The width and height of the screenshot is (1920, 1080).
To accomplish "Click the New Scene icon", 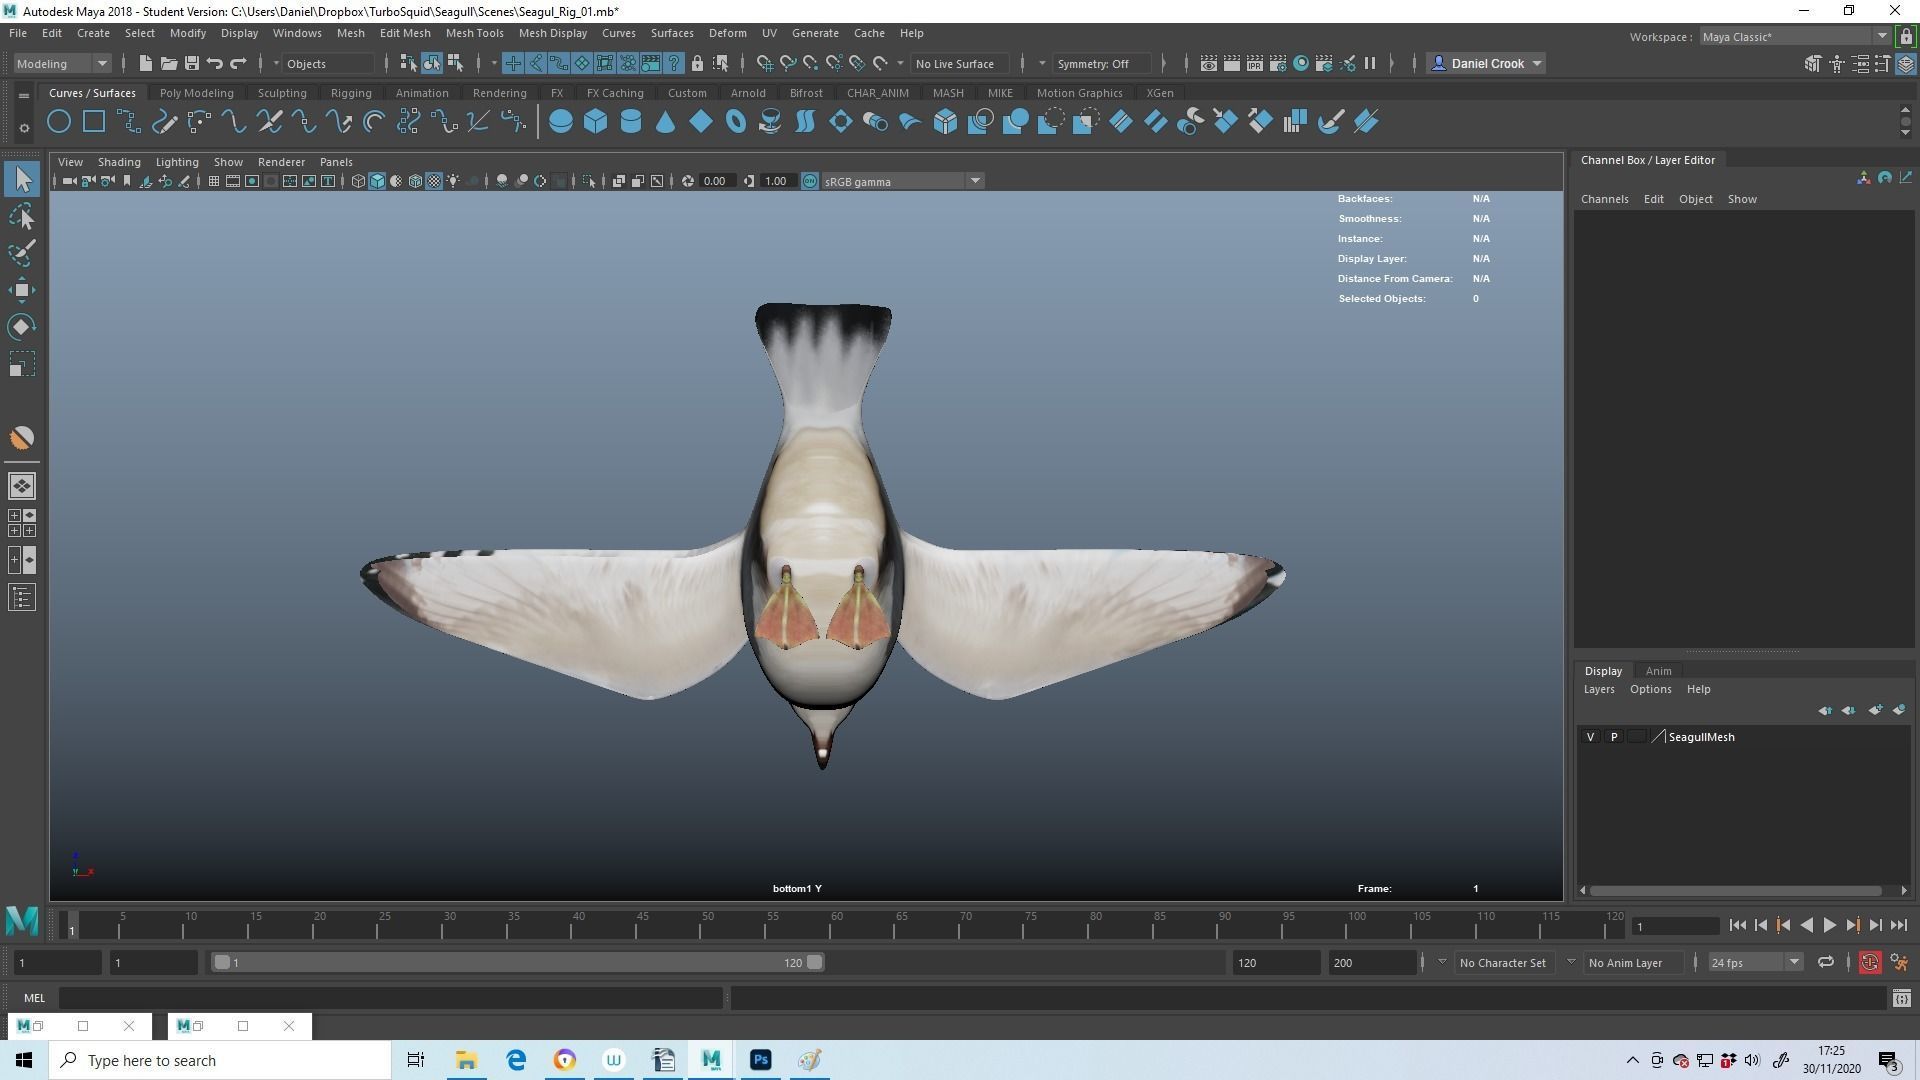I will point(145,63).
